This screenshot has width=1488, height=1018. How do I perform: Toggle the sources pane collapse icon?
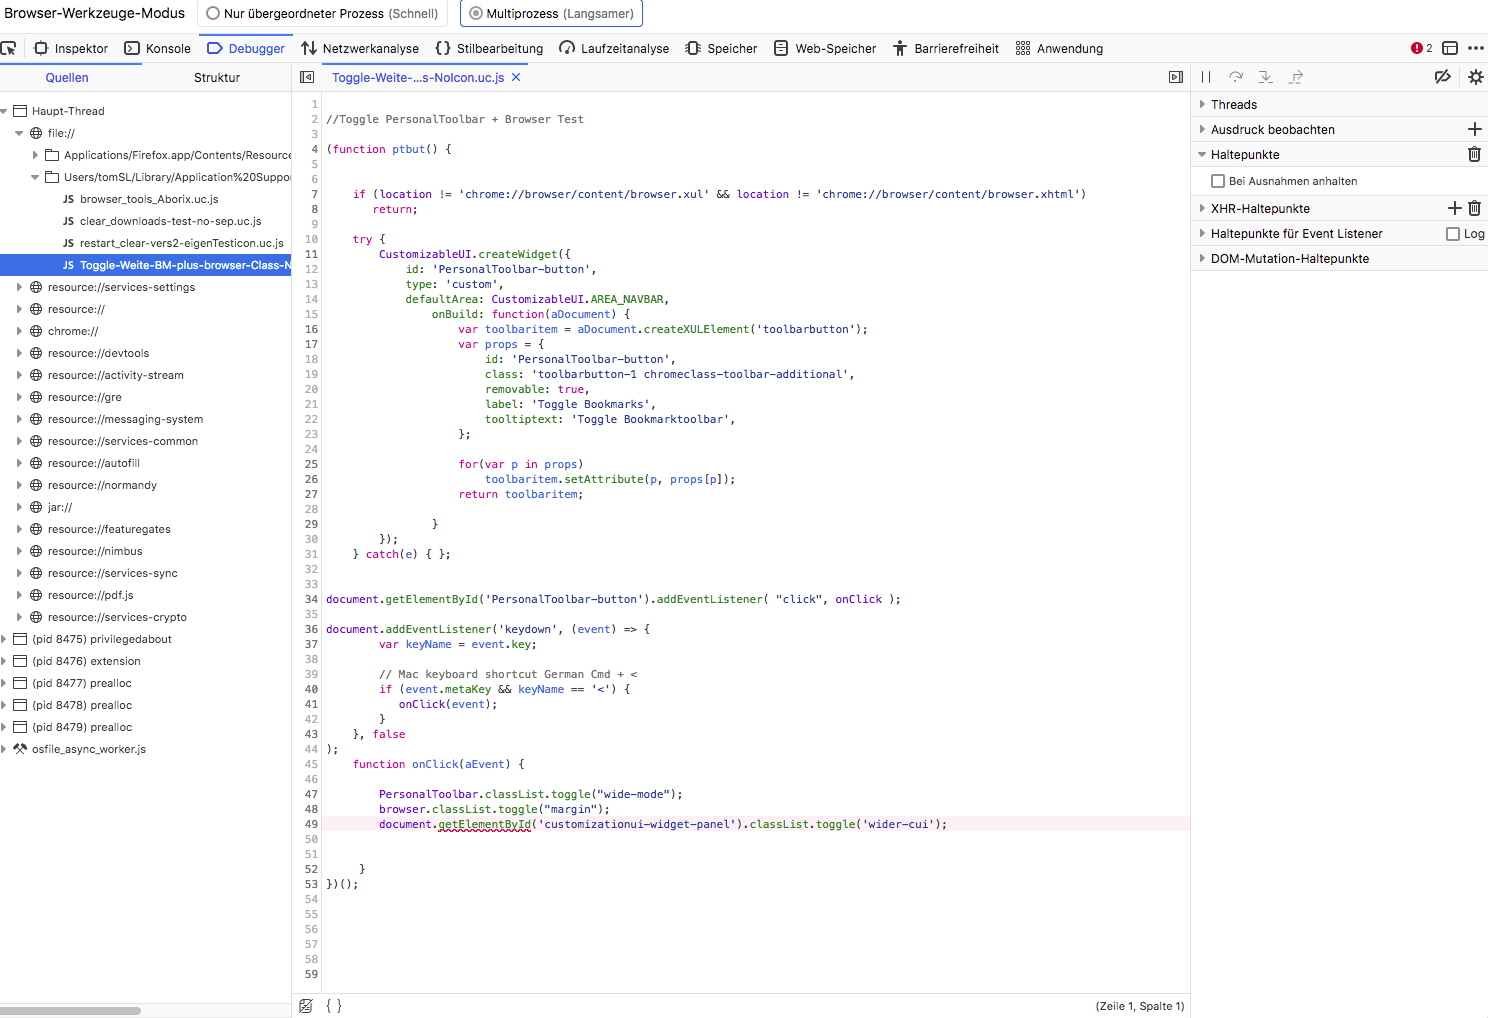(x=307, y=77)
